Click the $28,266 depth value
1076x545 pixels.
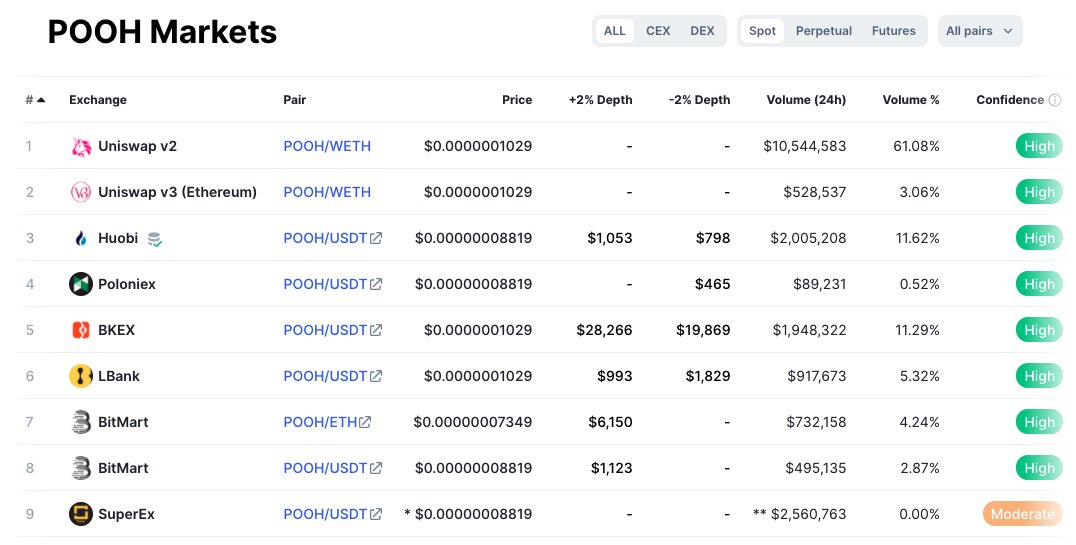[x=604, y=330]
